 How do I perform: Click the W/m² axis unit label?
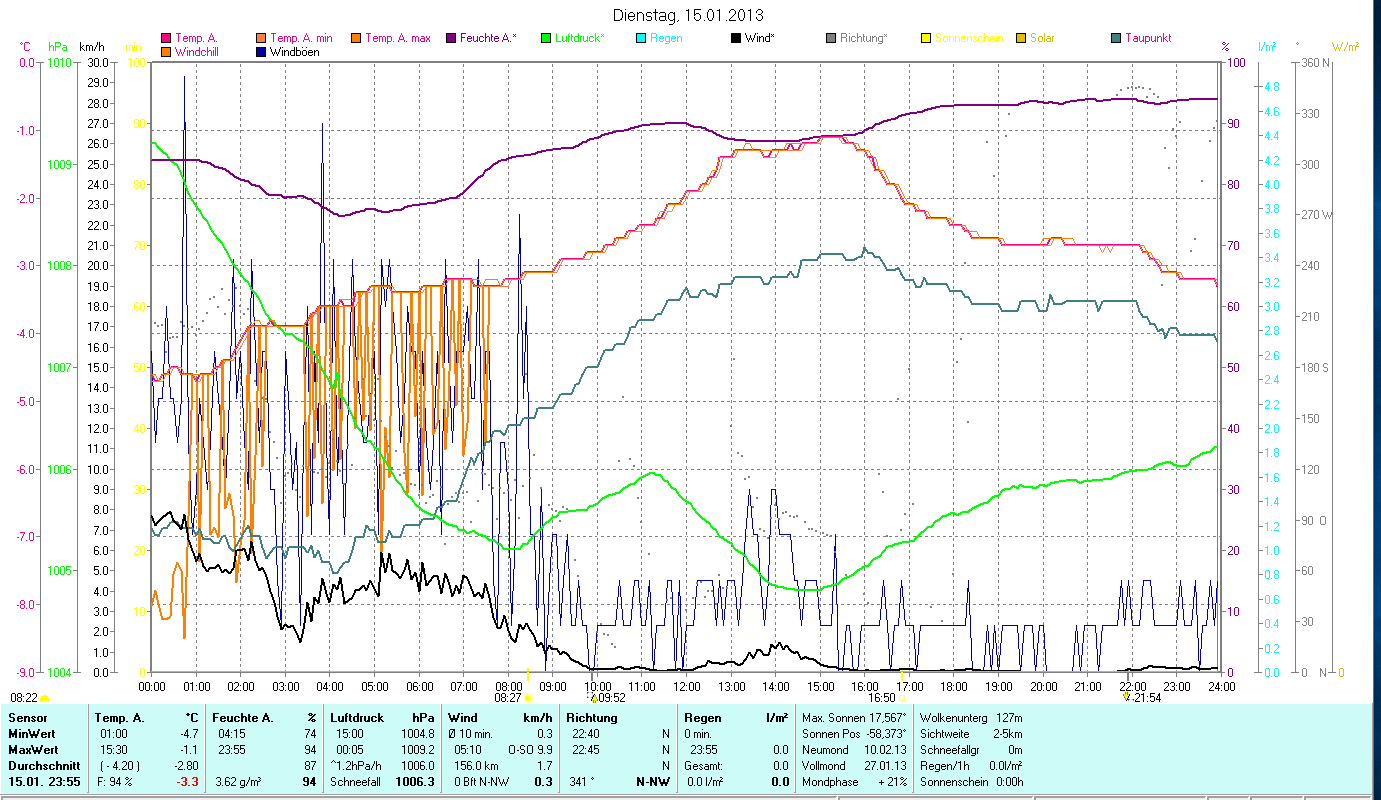click(1346, 47)
